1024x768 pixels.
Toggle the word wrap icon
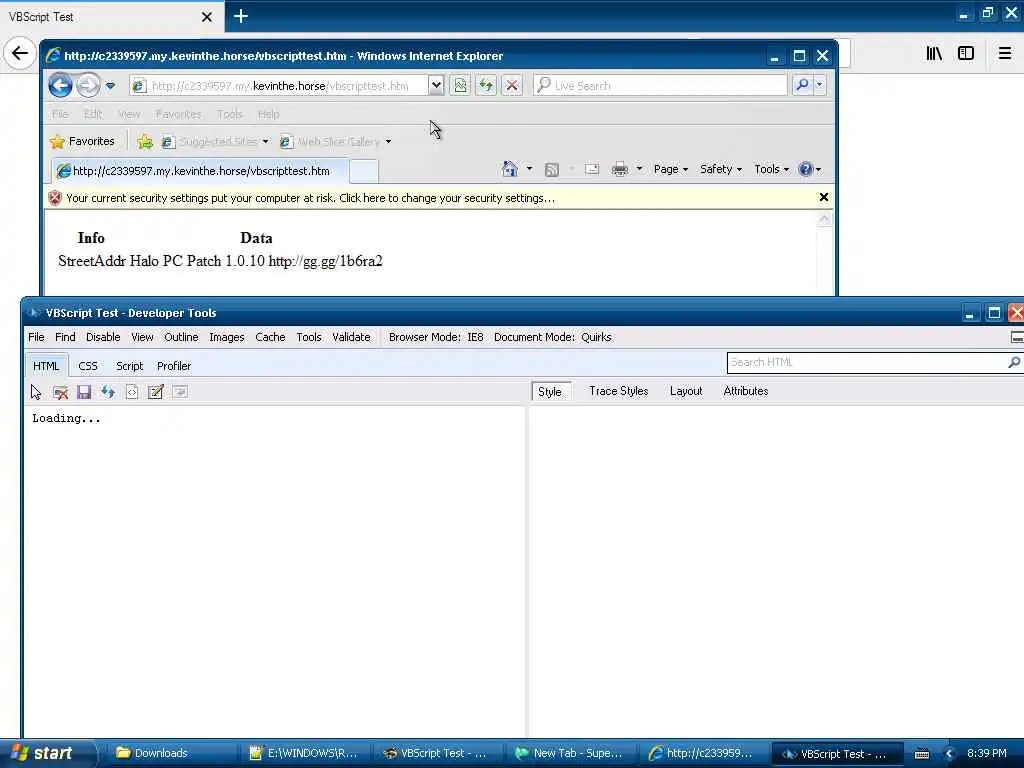pos(180,392)
